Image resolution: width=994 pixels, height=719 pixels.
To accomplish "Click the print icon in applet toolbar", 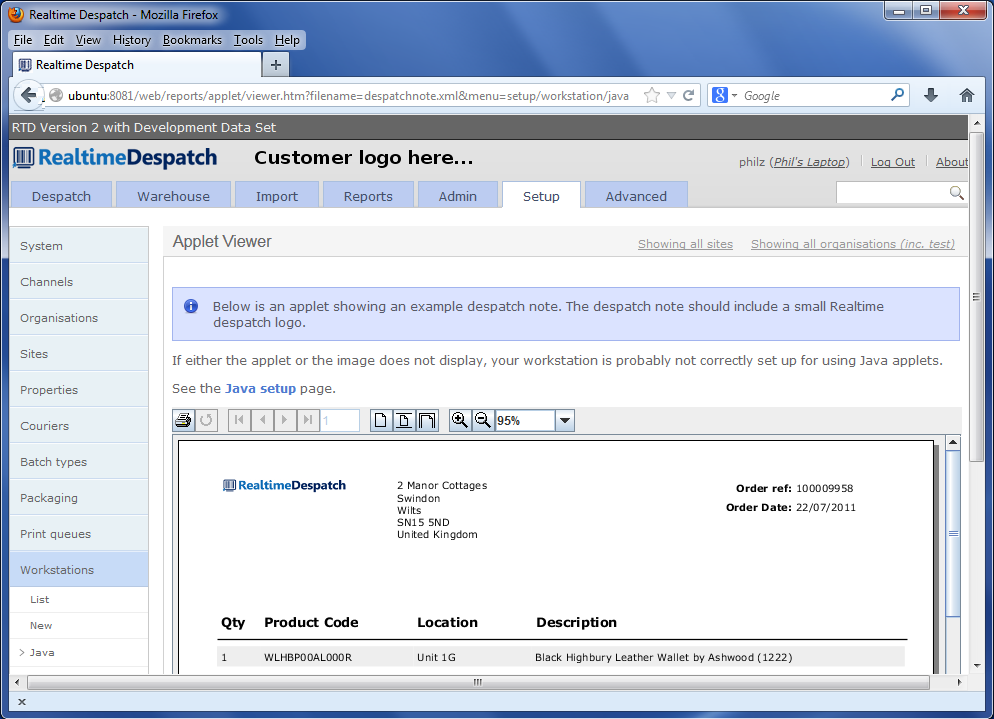I will click(x=184, y=420).
